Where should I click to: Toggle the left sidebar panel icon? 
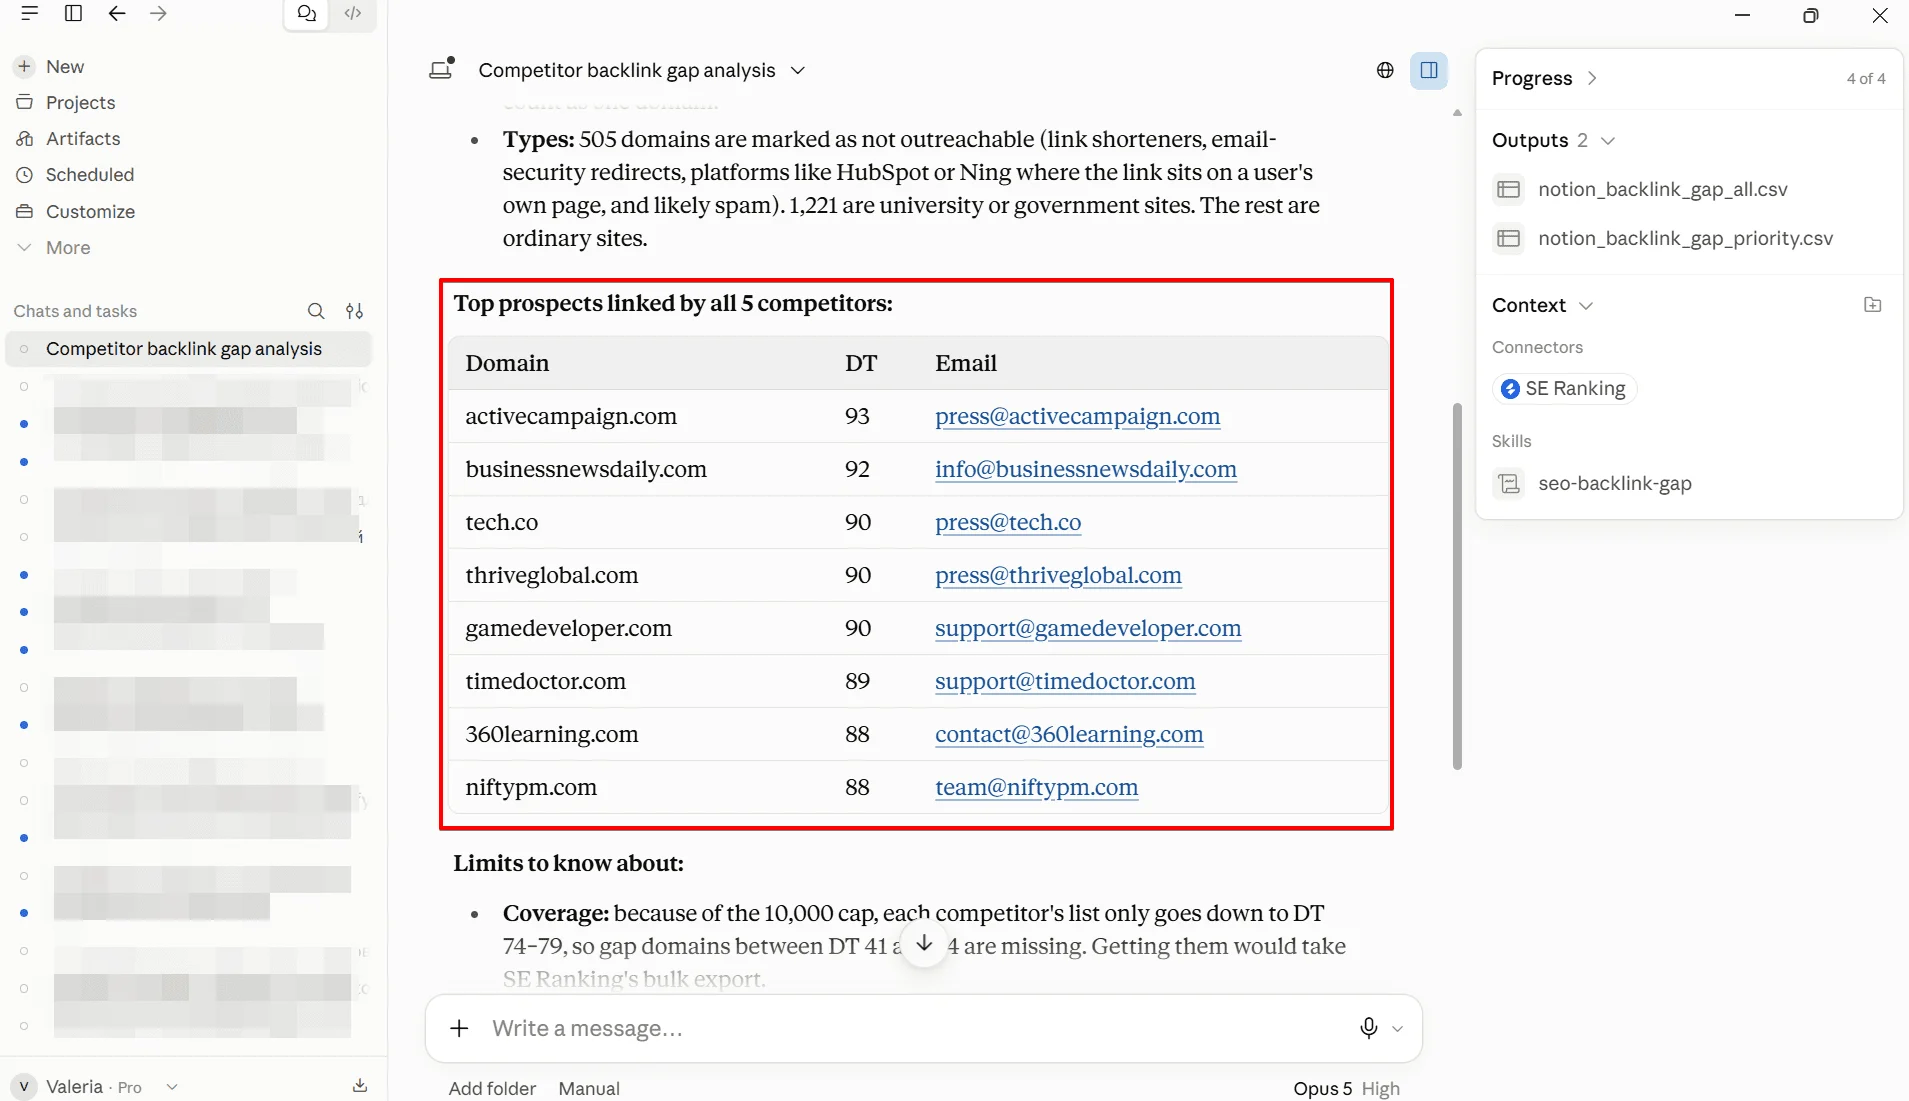pos(73,13)
